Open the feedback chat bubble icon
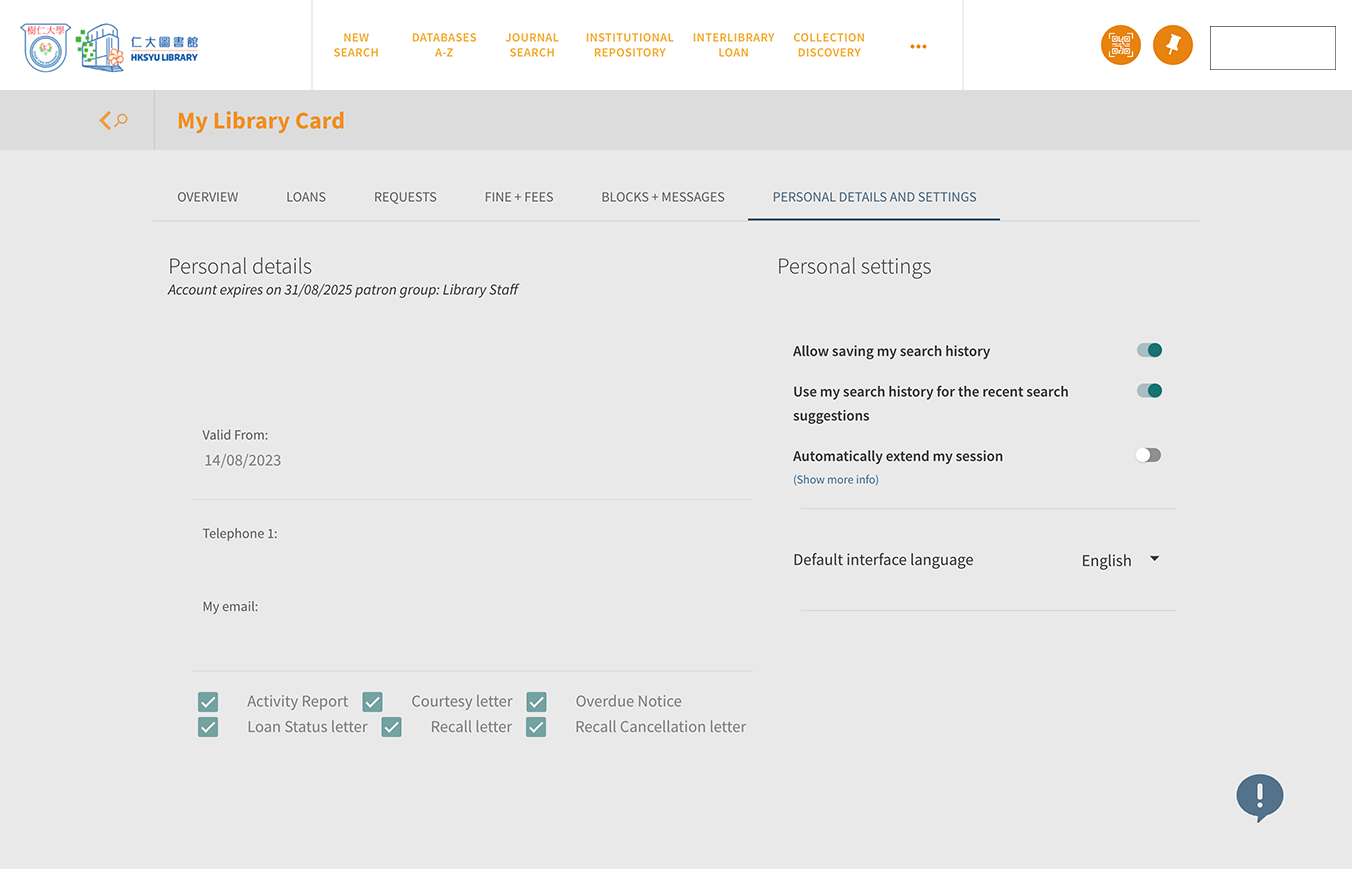Screen dimensions: 1352x869 (1259, 797)
